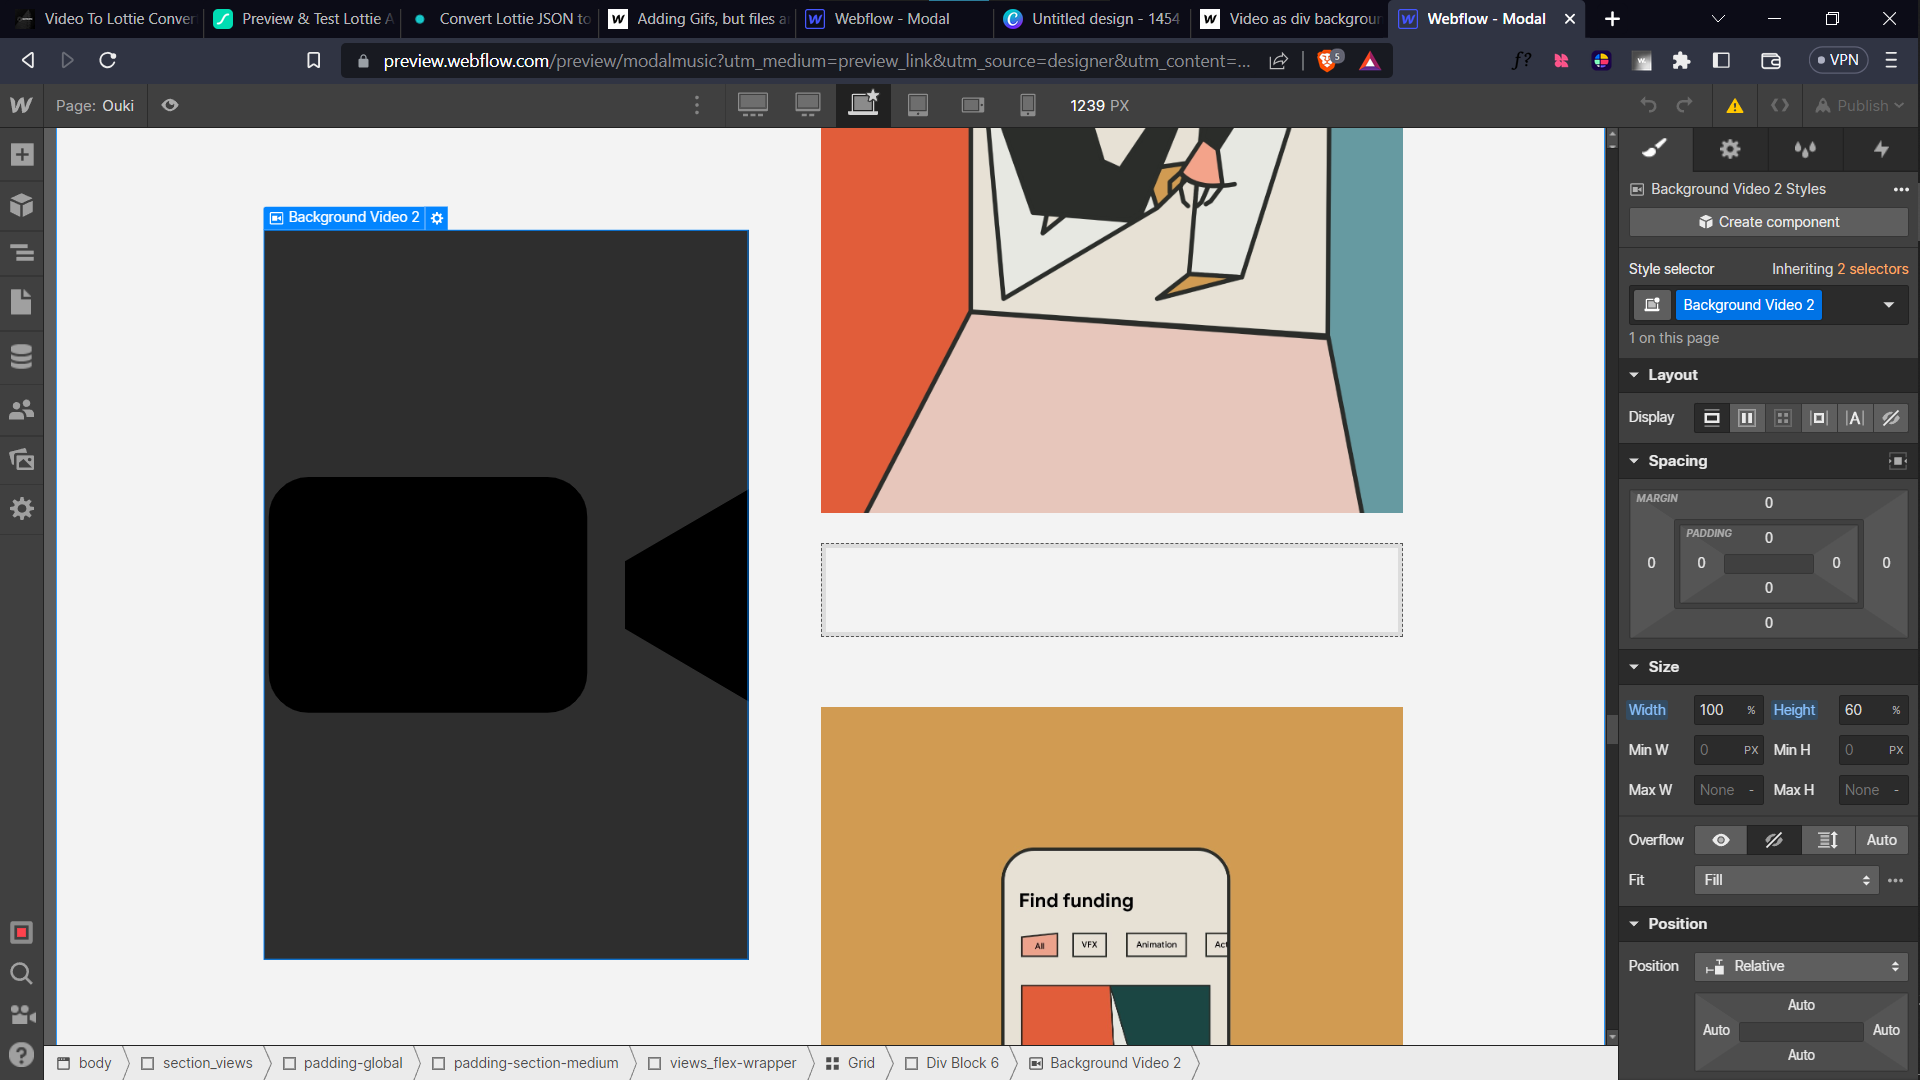This screenshot has height=1080, width=1920.
Task: Open the Add Elements panel
Action: (22, 155)
